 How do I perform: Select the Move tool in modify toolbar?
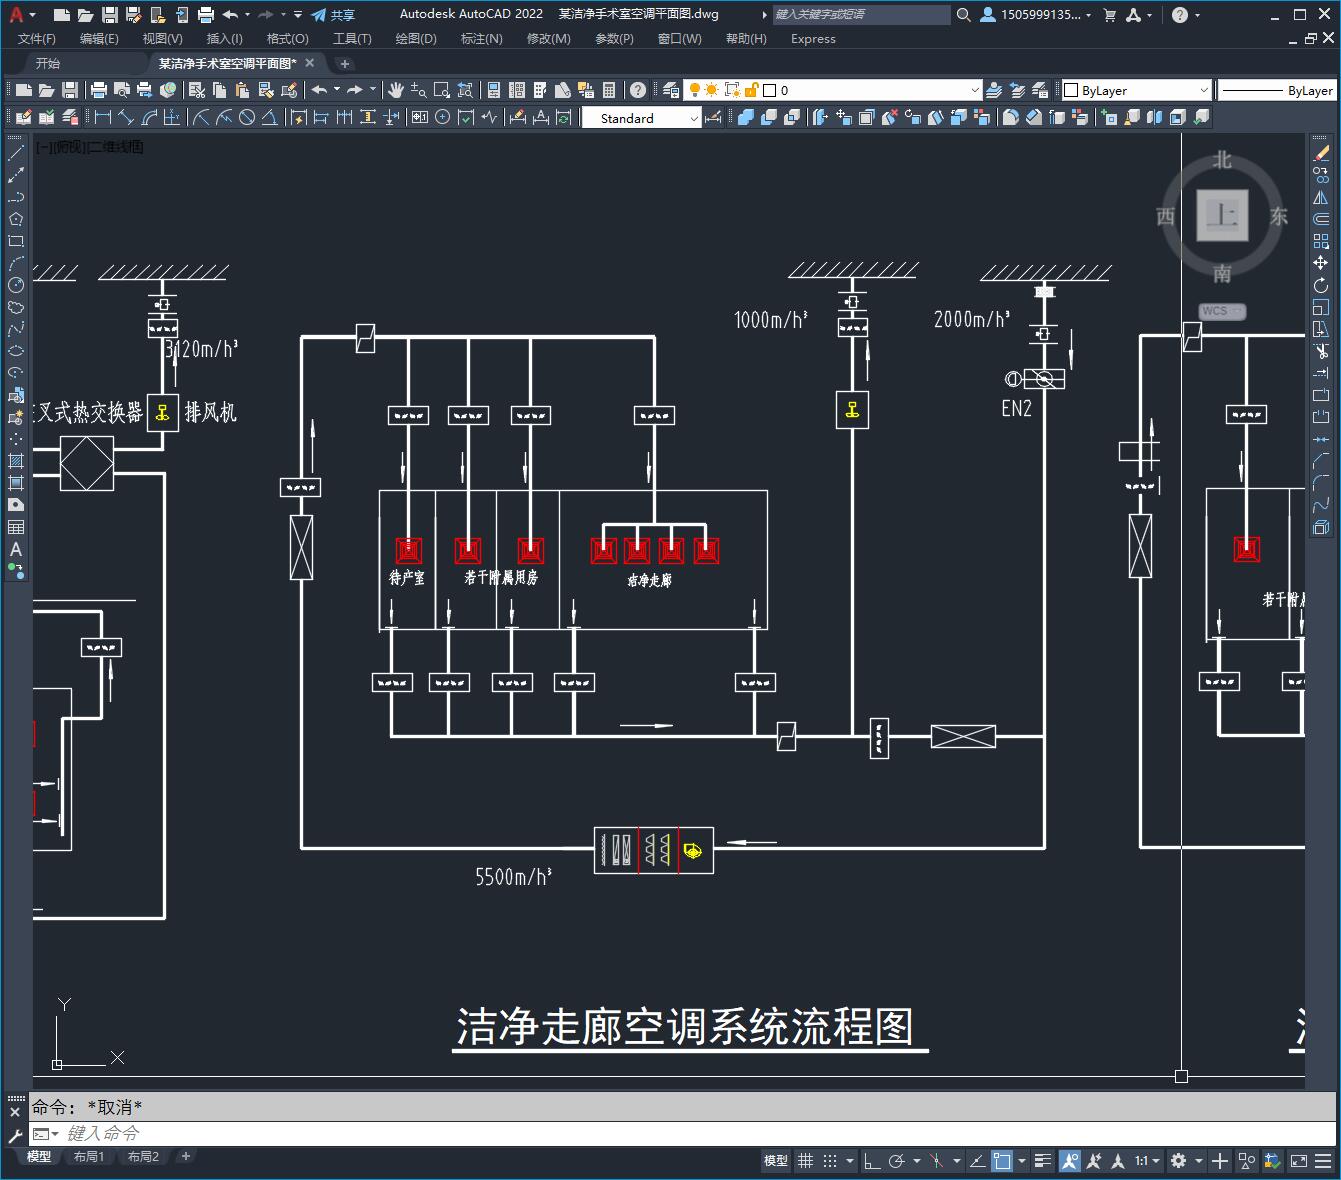point(1321,263)
